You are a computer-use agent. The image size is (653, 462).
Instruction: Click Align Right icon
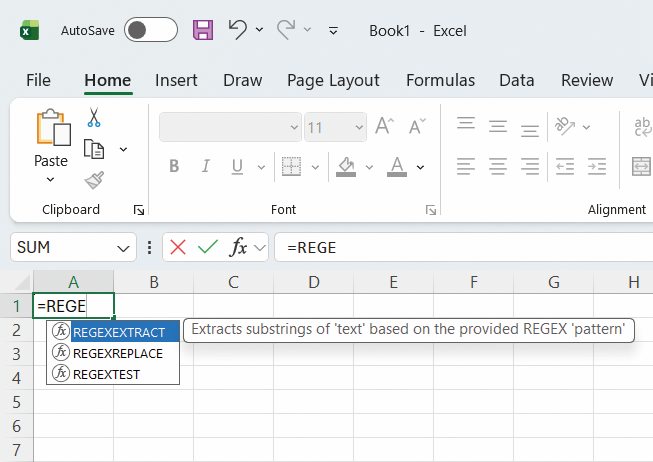(x=530, y=166)
